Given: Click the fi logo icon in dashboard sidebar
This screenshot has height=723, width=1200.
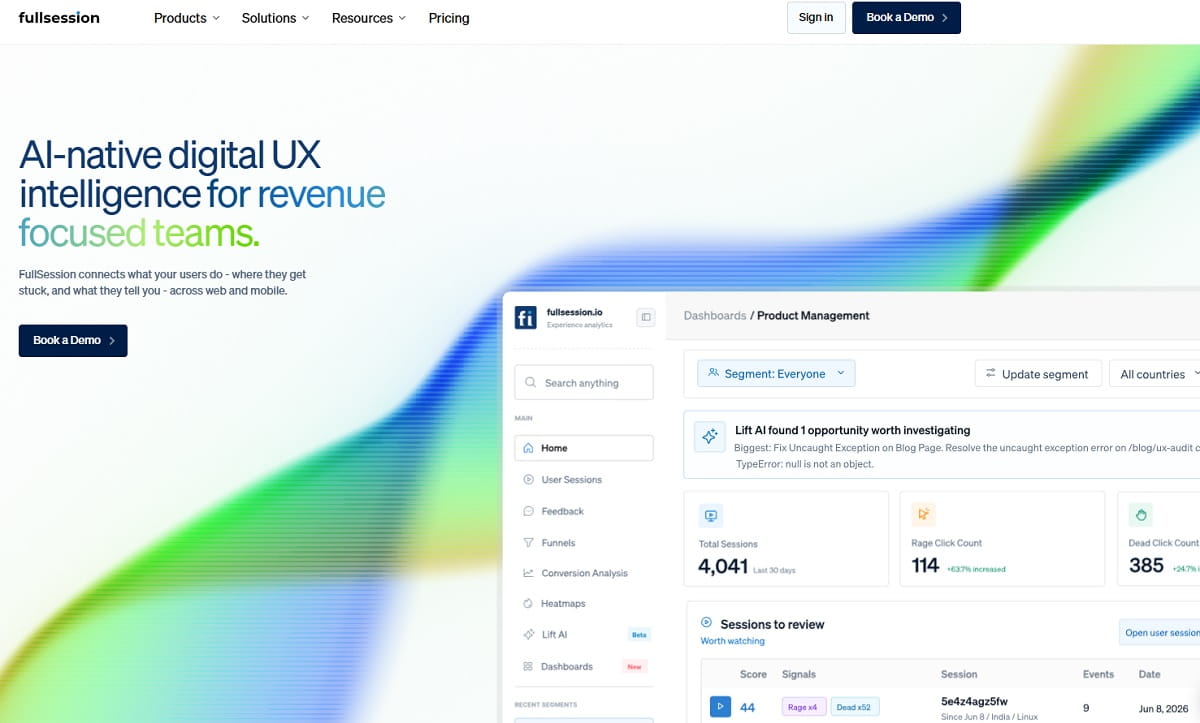Looking at the screenshot, I should (525, 318).
